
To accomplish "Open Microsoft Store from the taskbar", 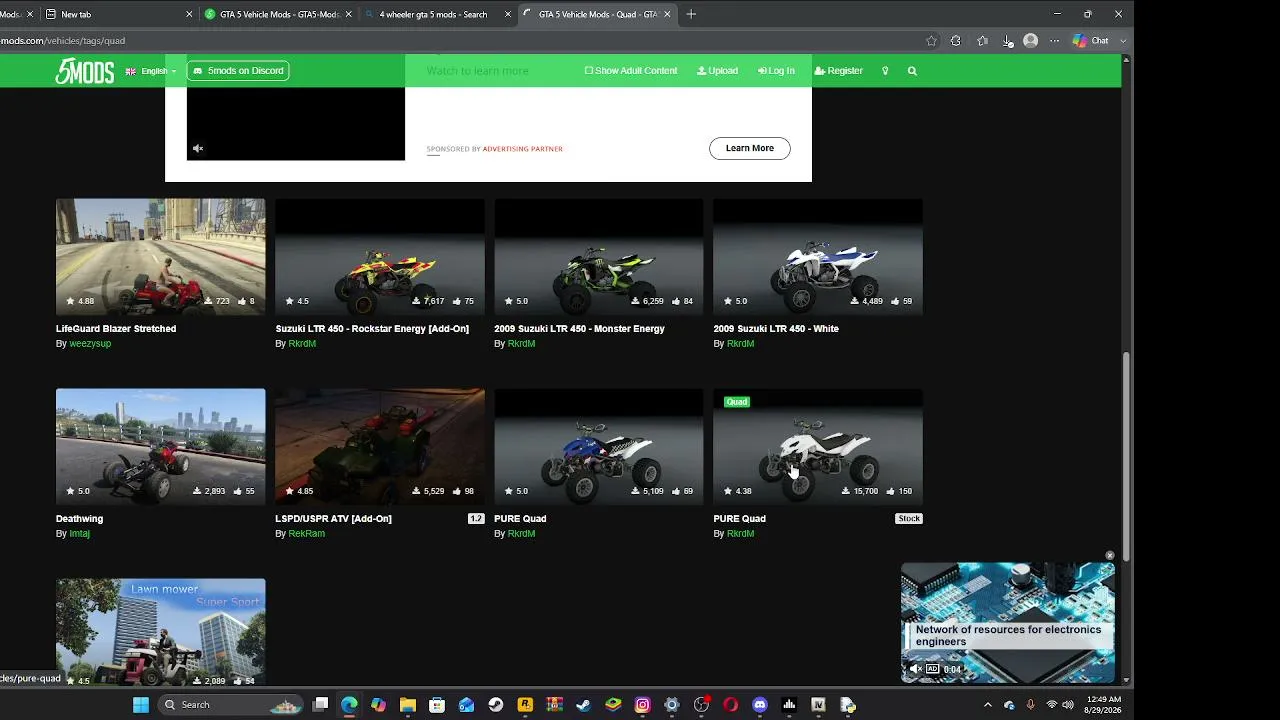I will (437, 705).
